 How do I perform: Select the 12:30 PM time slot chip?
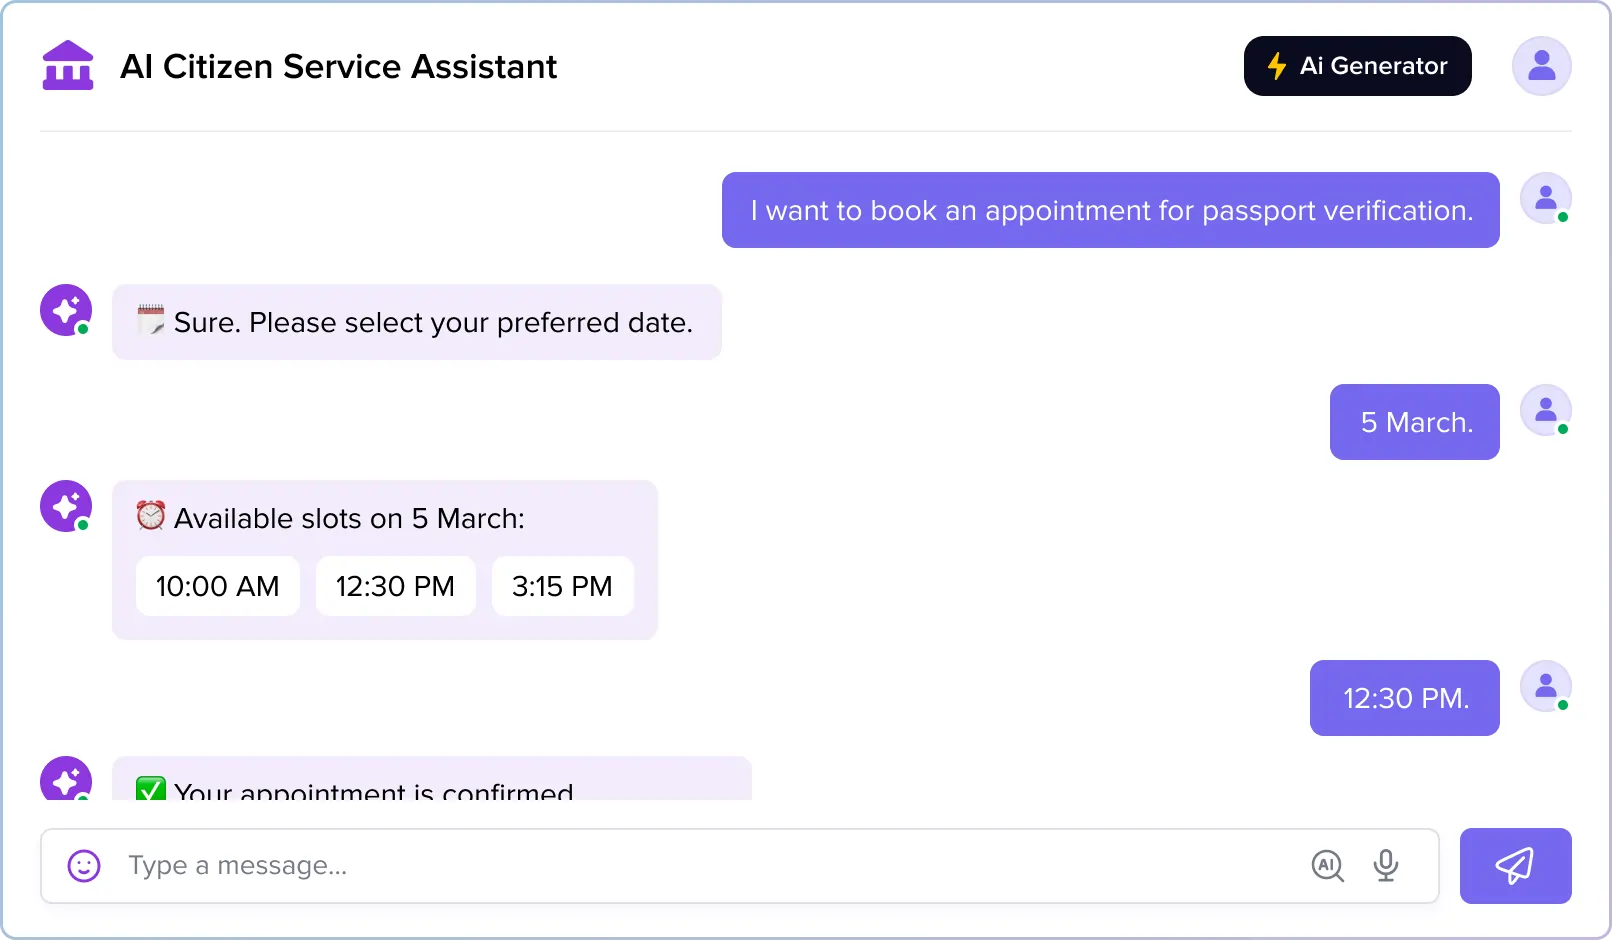(x=395, y=586)
